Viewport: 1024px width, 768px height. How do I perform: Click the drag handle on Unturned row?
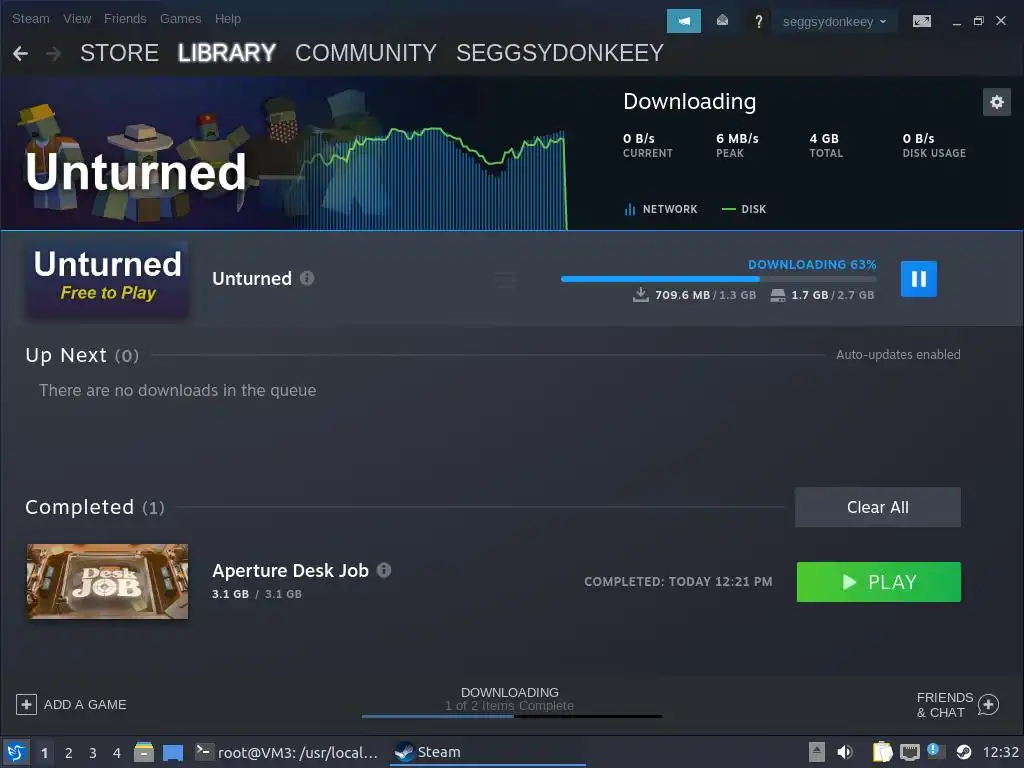click(x=505, y=280)
